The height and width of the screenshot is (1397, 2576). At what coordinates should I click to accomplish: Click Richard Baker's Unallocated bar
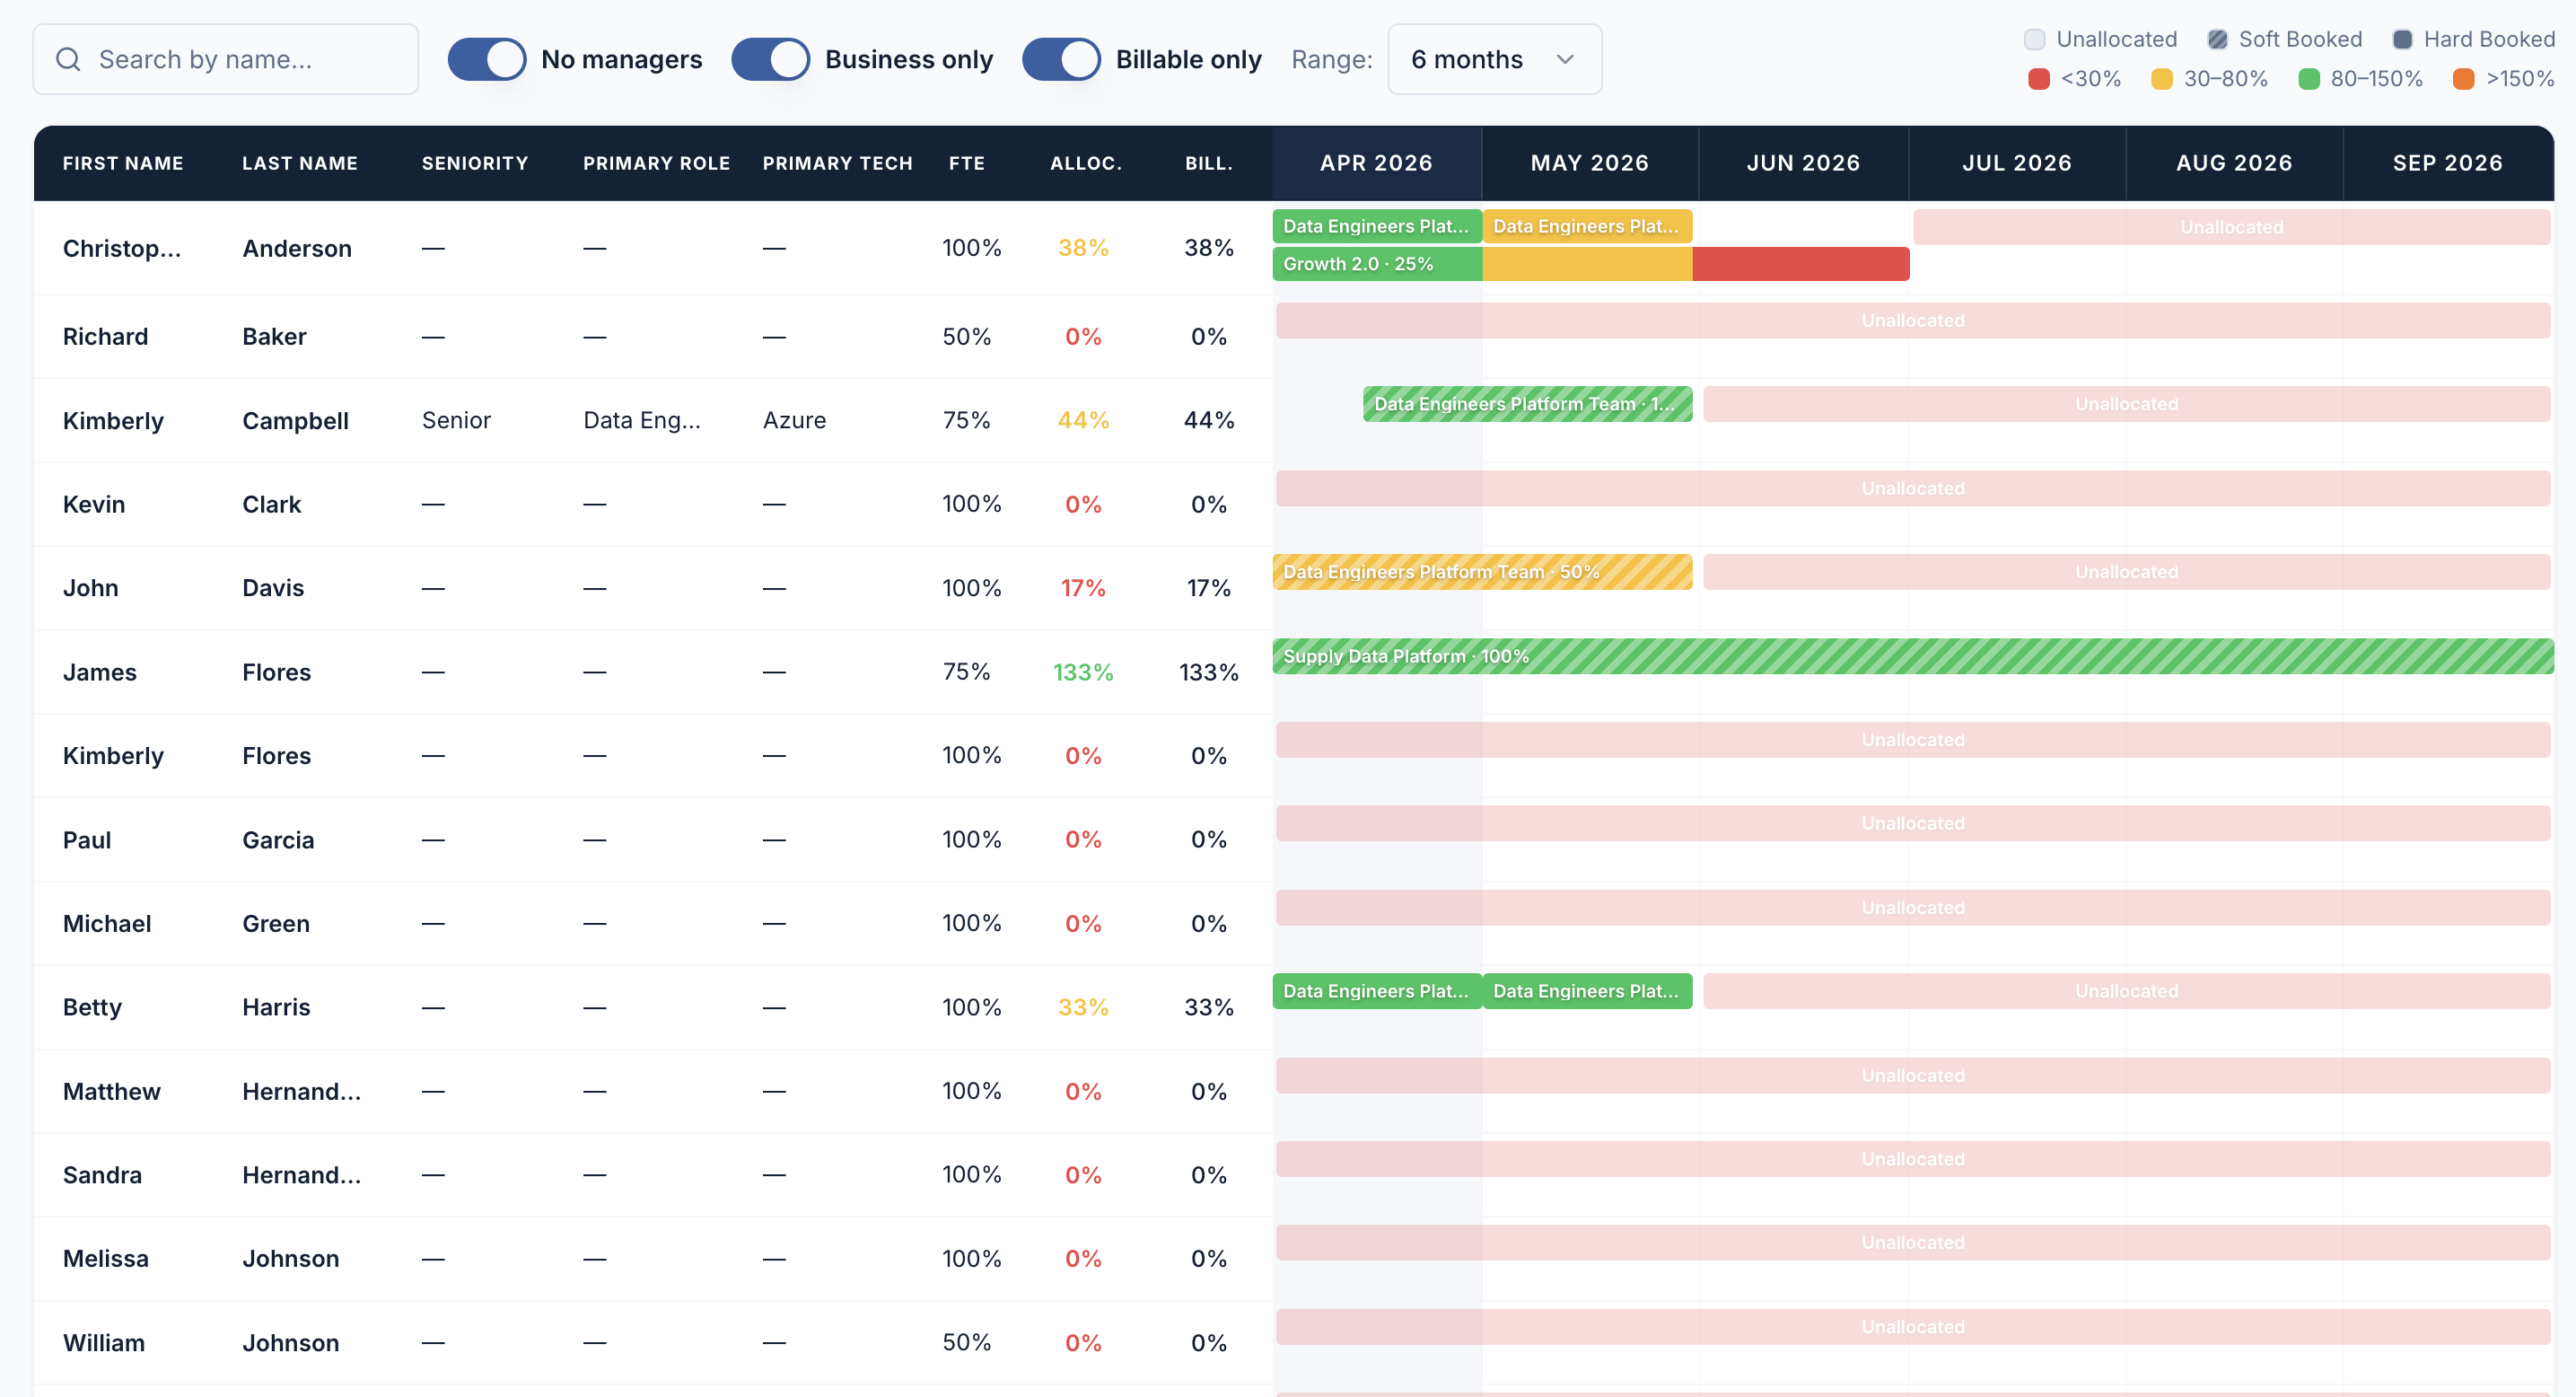(1913, 320)
